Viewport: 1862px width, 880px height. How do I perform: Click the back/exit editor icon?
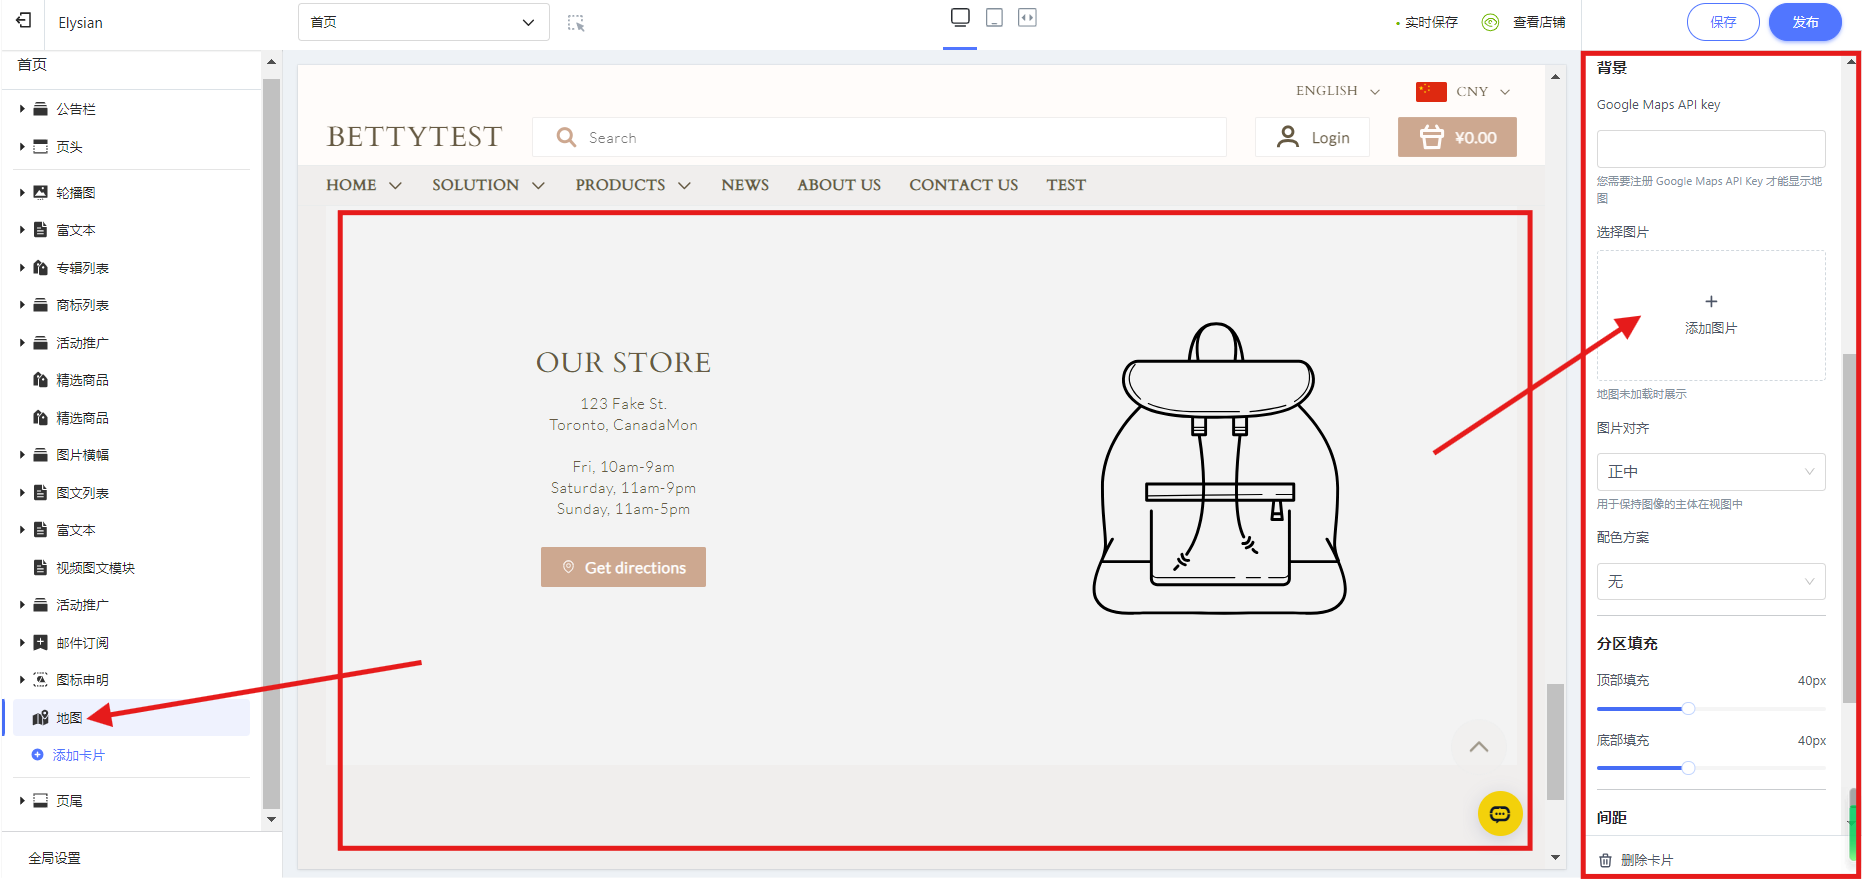[x=24, y=21]
